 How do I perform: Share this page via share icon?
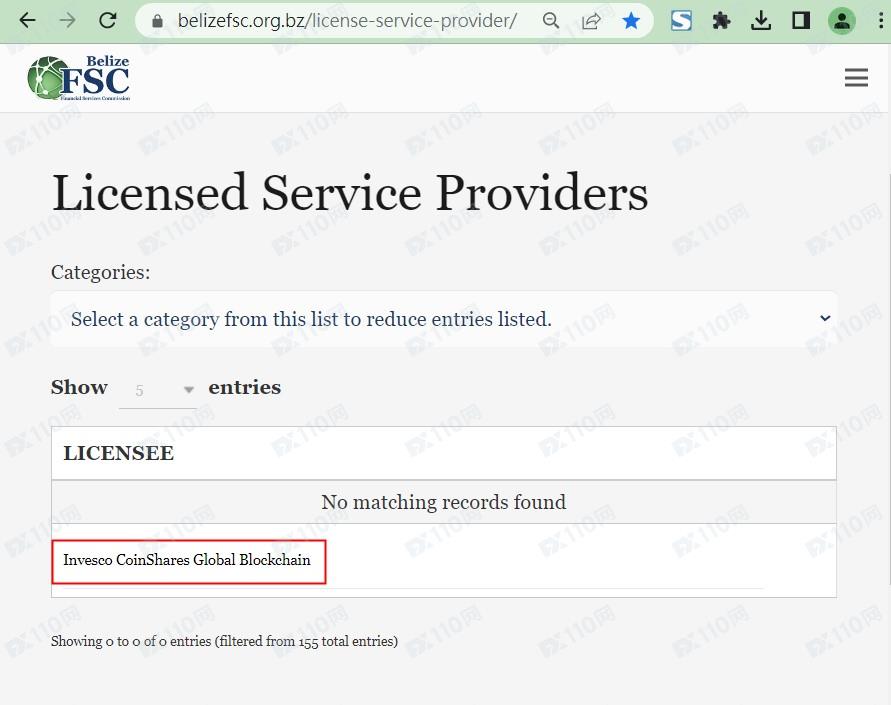pos(591,21)
